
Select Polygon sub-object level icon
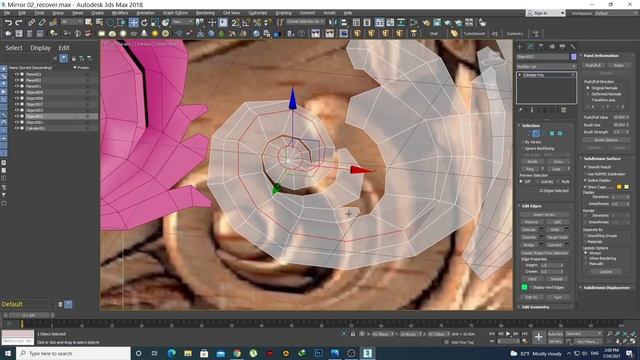[552, 133]
